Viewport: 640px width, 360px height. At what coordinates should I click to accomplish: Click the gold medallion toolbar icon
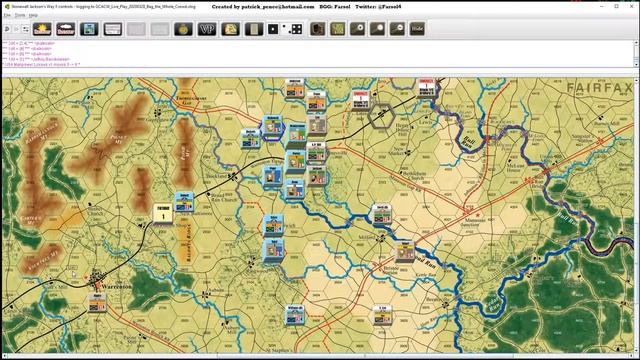pos(183,29)
